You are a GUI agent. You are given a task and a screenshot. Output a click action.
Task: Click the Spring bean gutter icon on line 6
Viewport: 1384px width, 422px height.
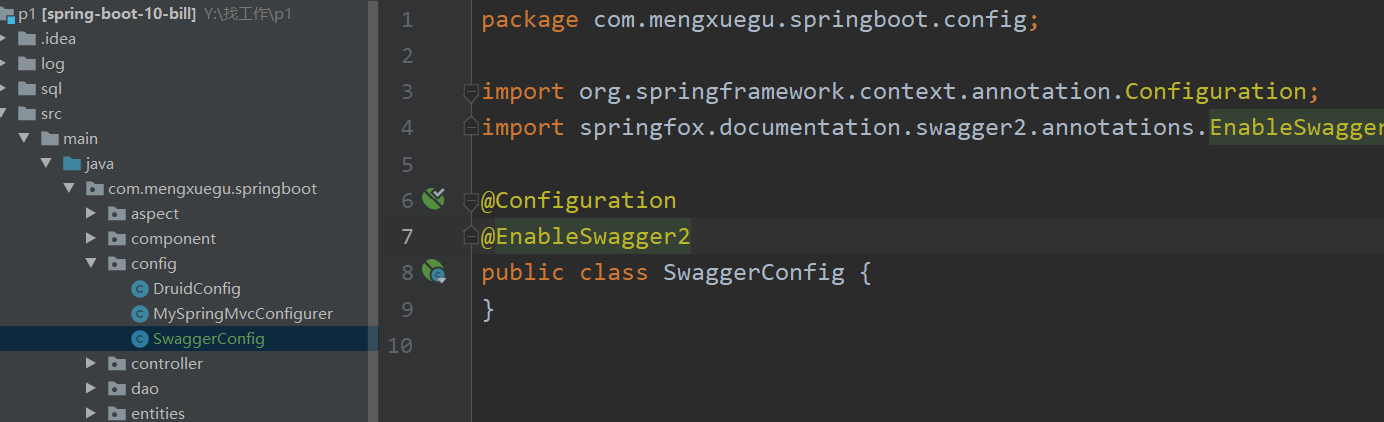tap(432, 199)
